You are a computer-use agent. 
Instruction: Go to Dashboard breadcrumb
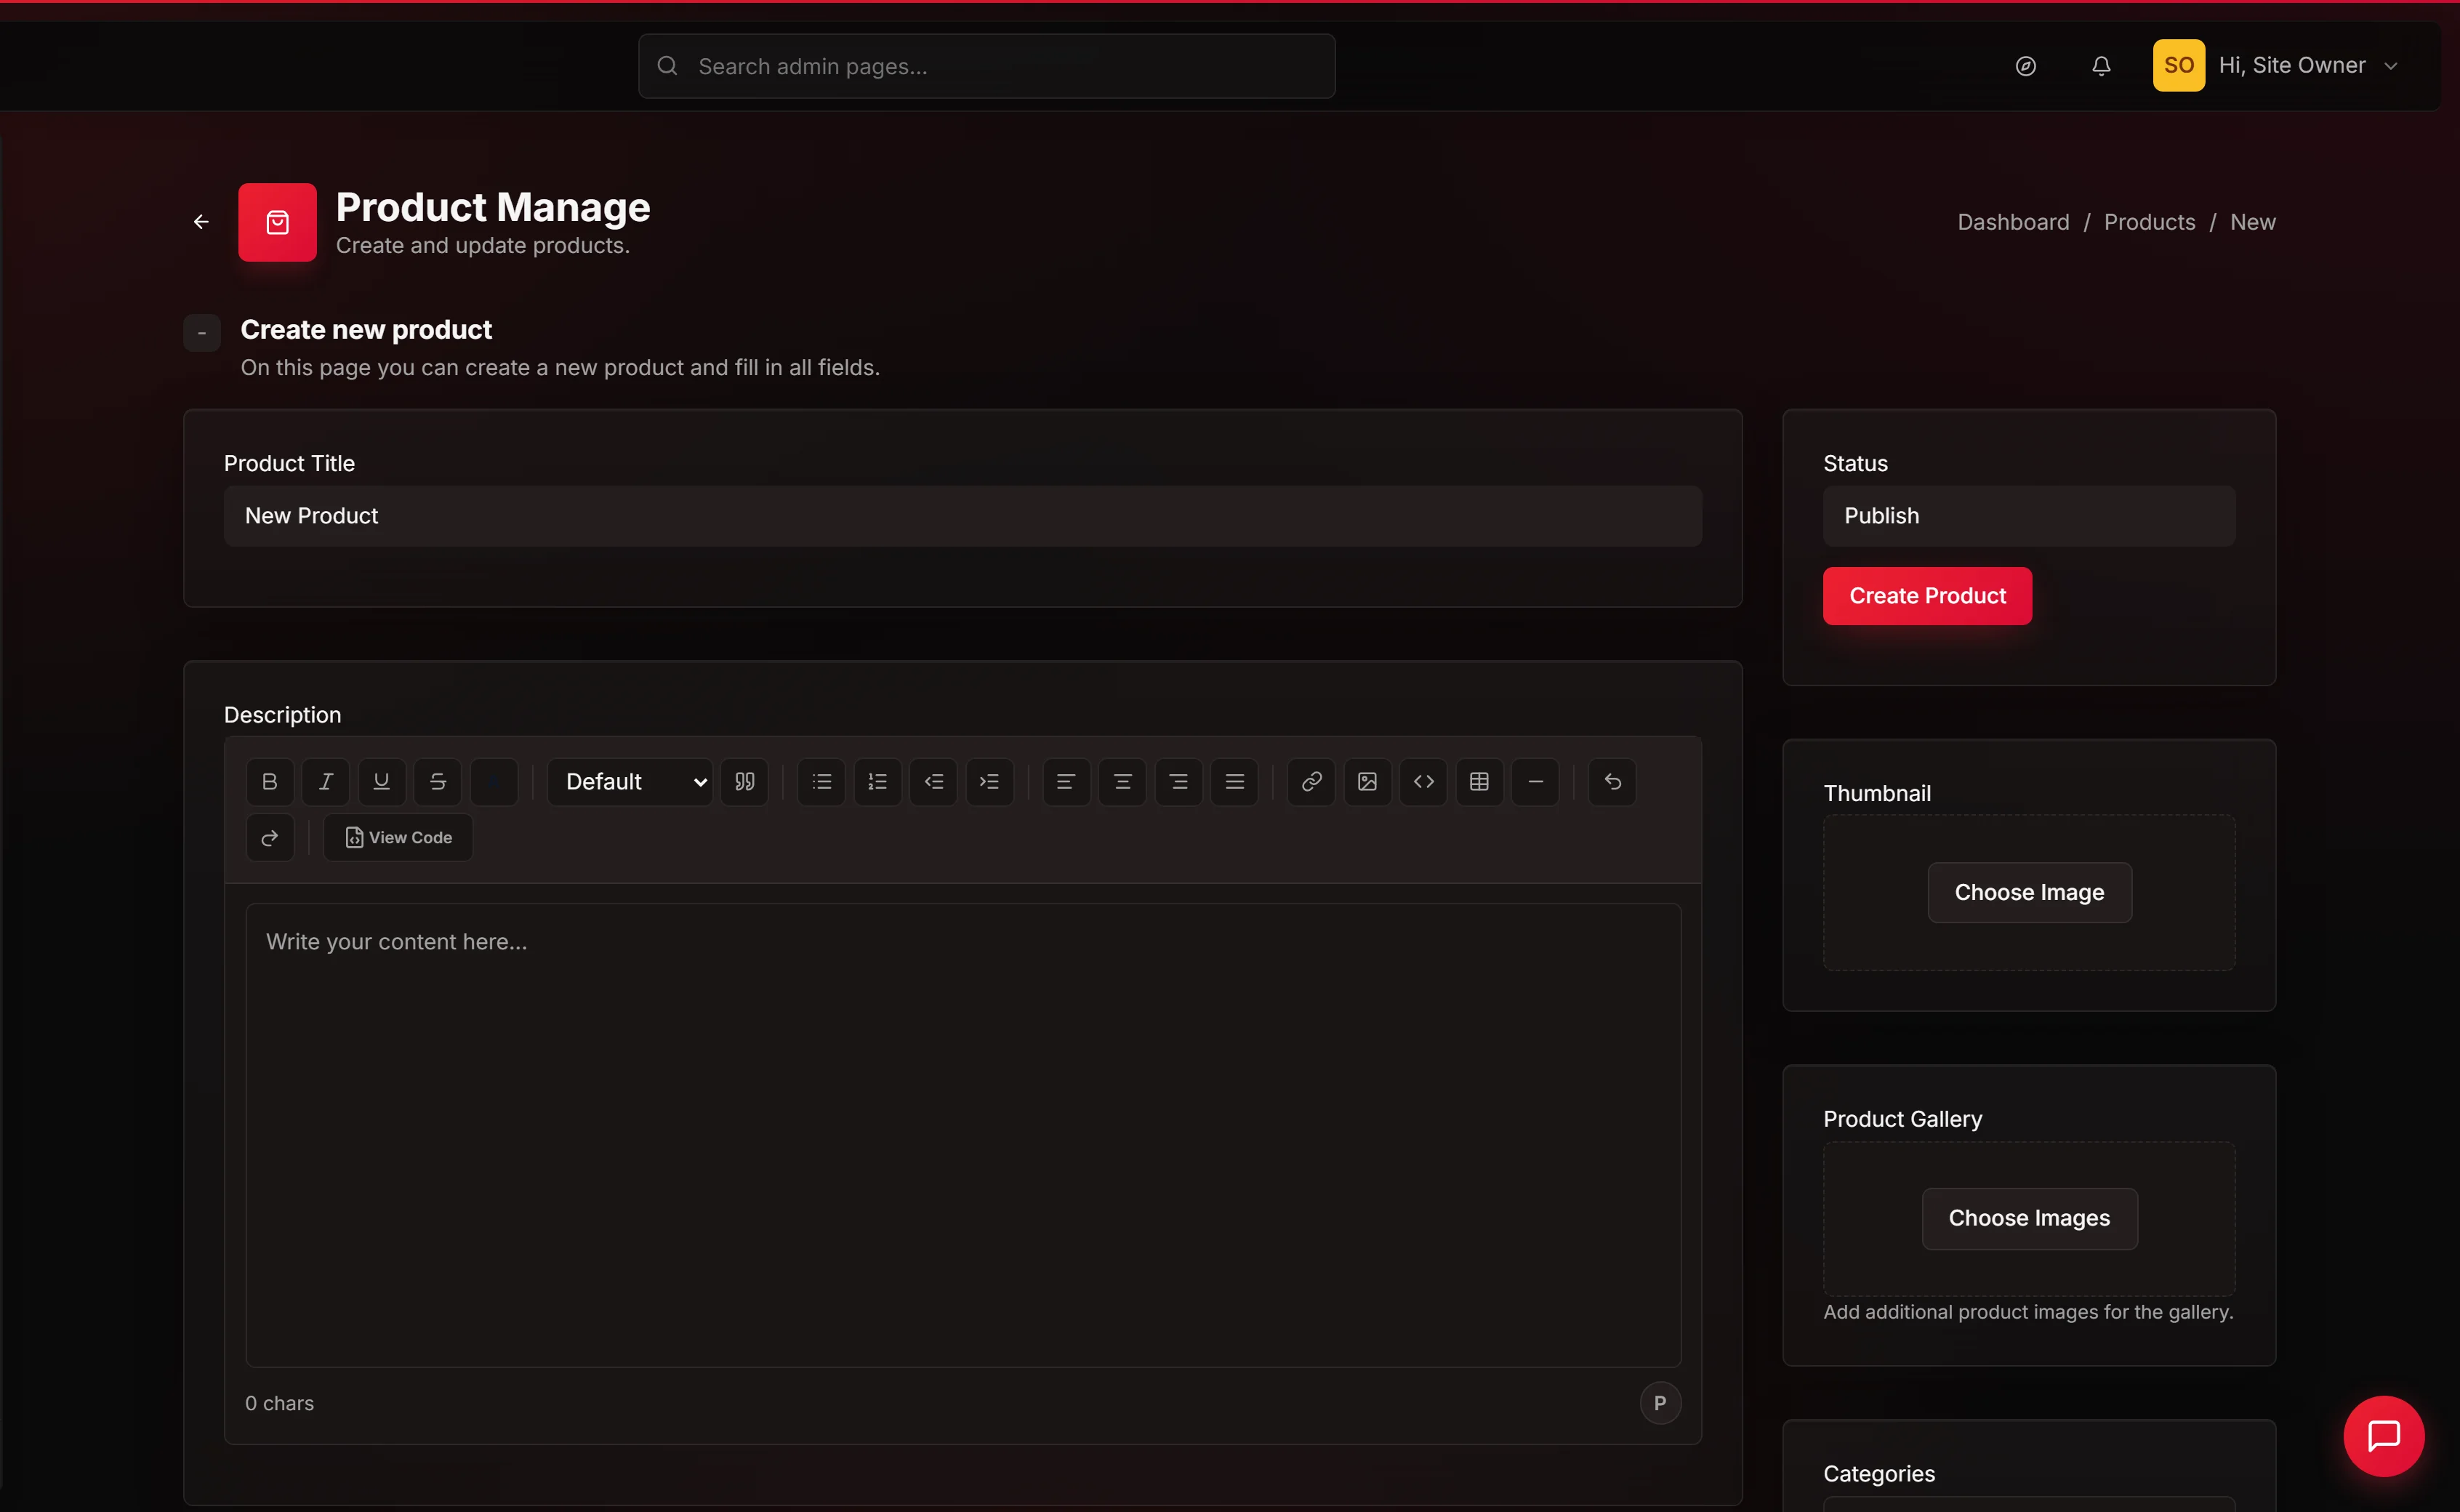click(x=2013, y=222)
